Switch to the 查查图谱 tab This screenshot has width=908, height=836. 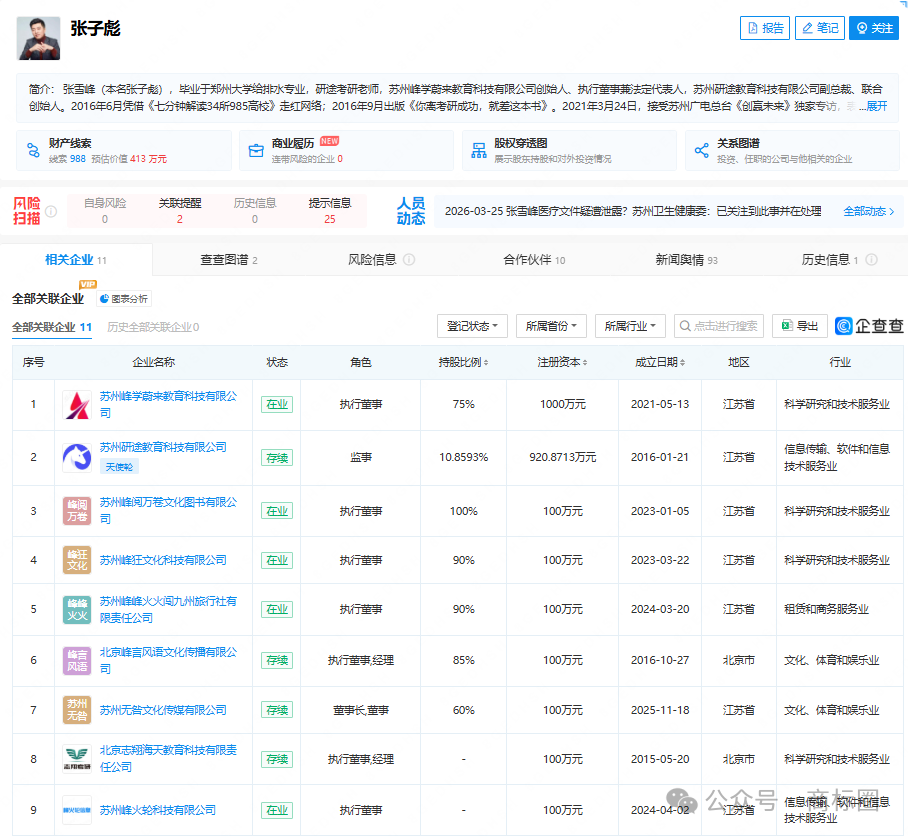(x=229, y=260)
